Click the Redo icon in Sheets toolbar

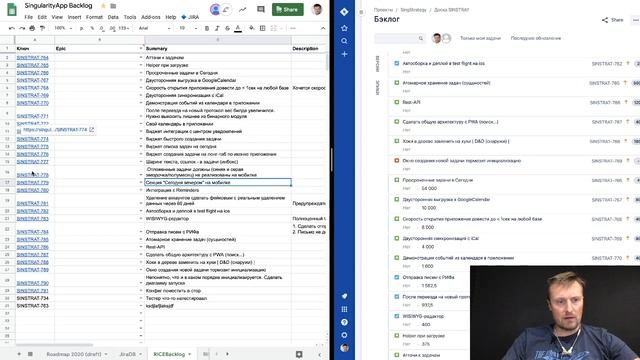click(x=22, y=28)
